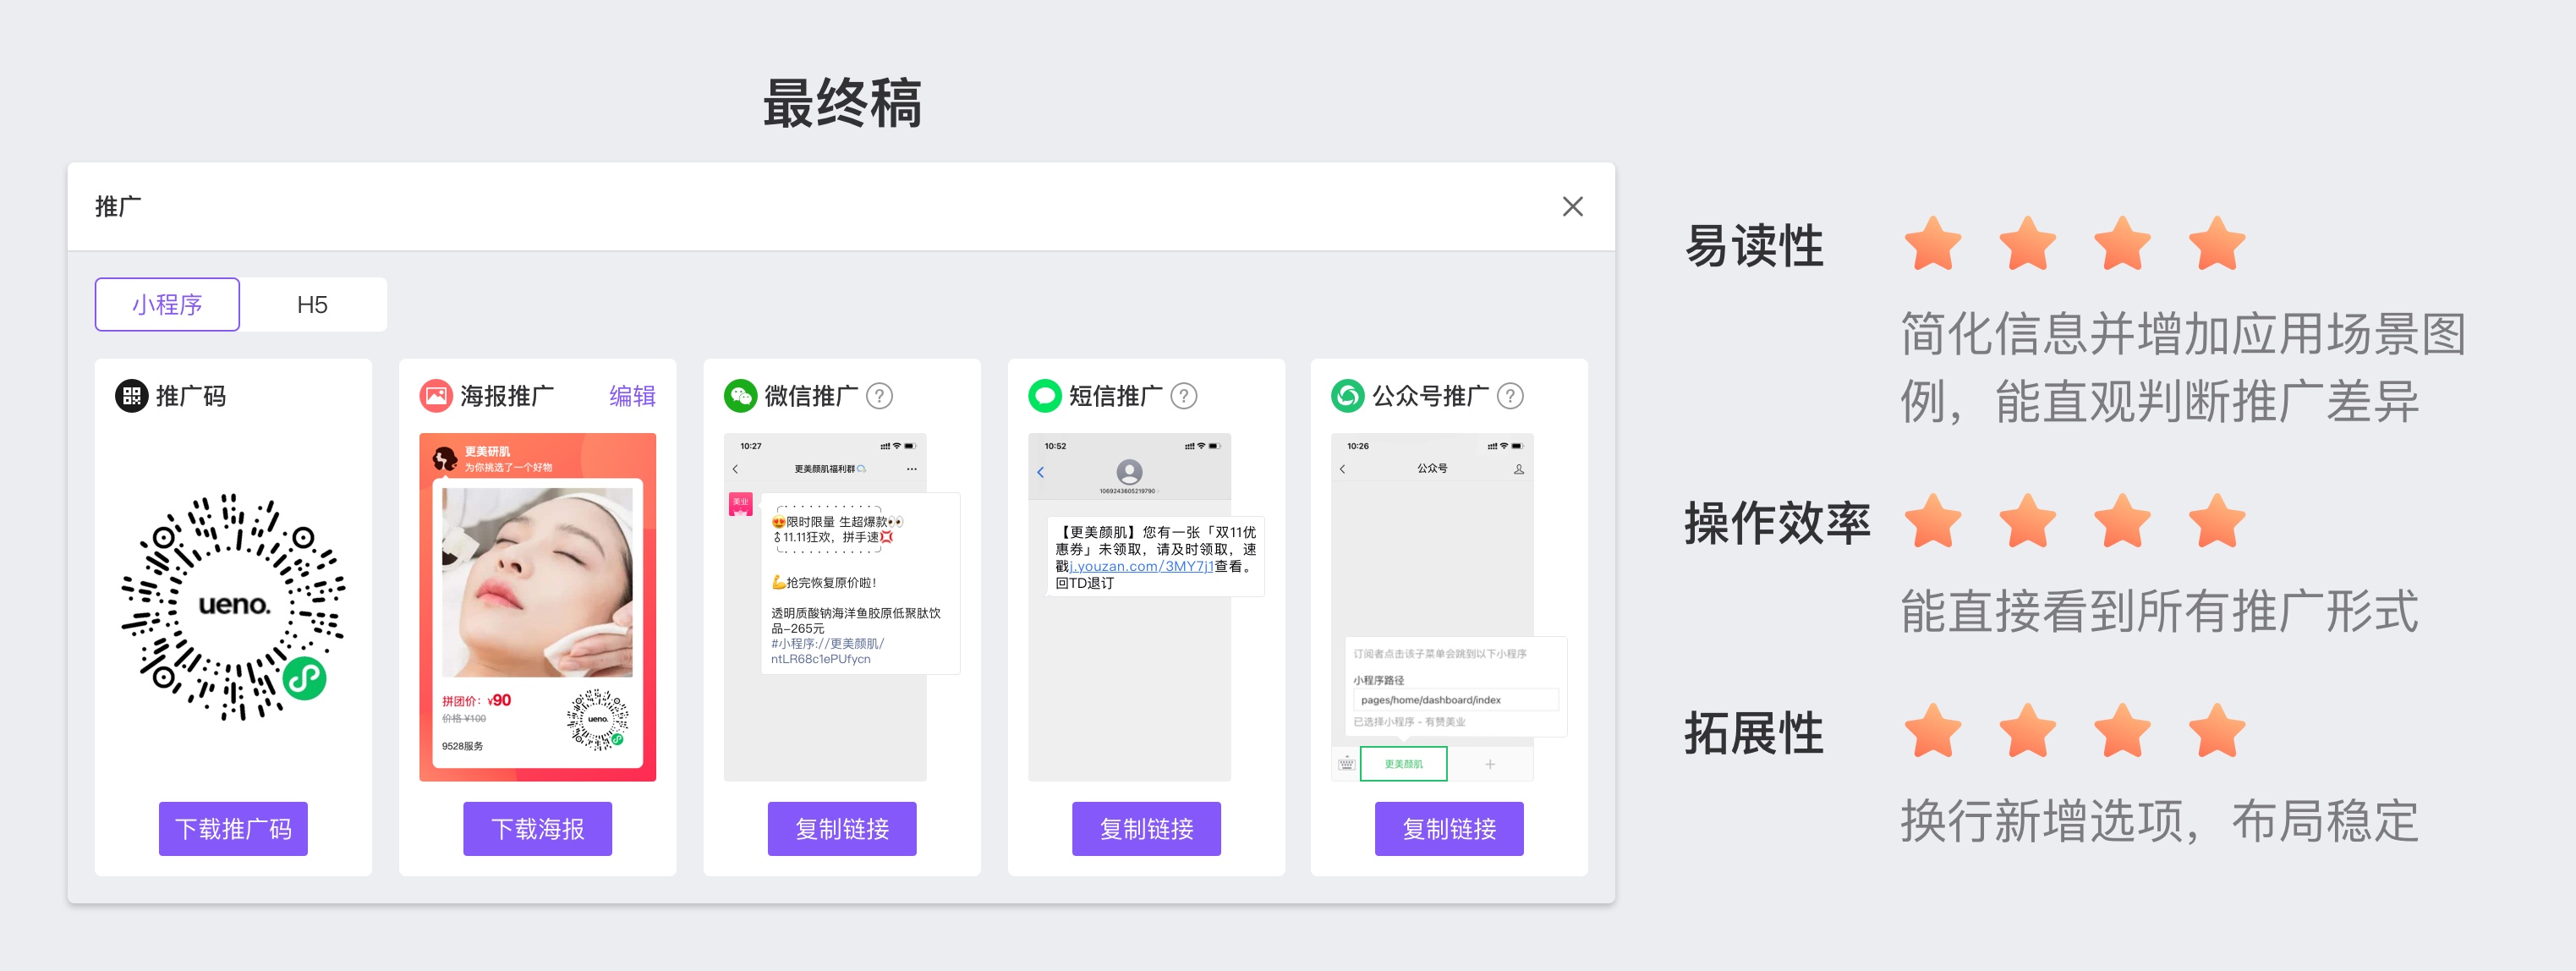Click the green WeChat 微信推广 icon
Image resolution: width=2576 pixels, height=971 pixels.
tap(740, 396)
